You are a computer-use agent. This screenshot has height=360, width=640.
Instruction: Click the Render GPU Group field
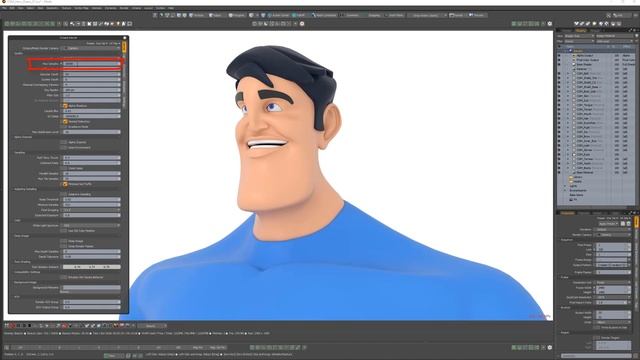click(x=91, y=302)
